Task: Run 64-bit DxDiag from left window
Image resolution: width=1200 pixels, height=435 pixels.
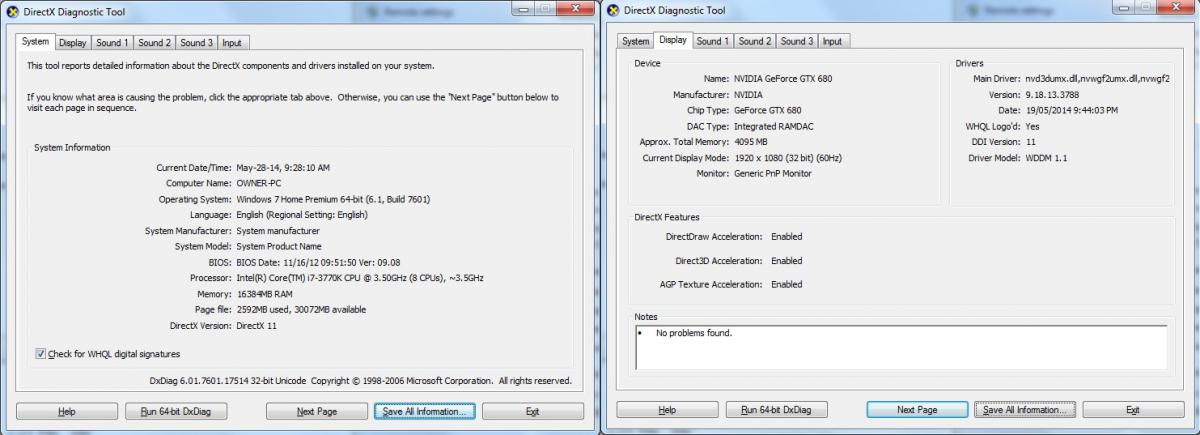Action: tap(176, 411)
